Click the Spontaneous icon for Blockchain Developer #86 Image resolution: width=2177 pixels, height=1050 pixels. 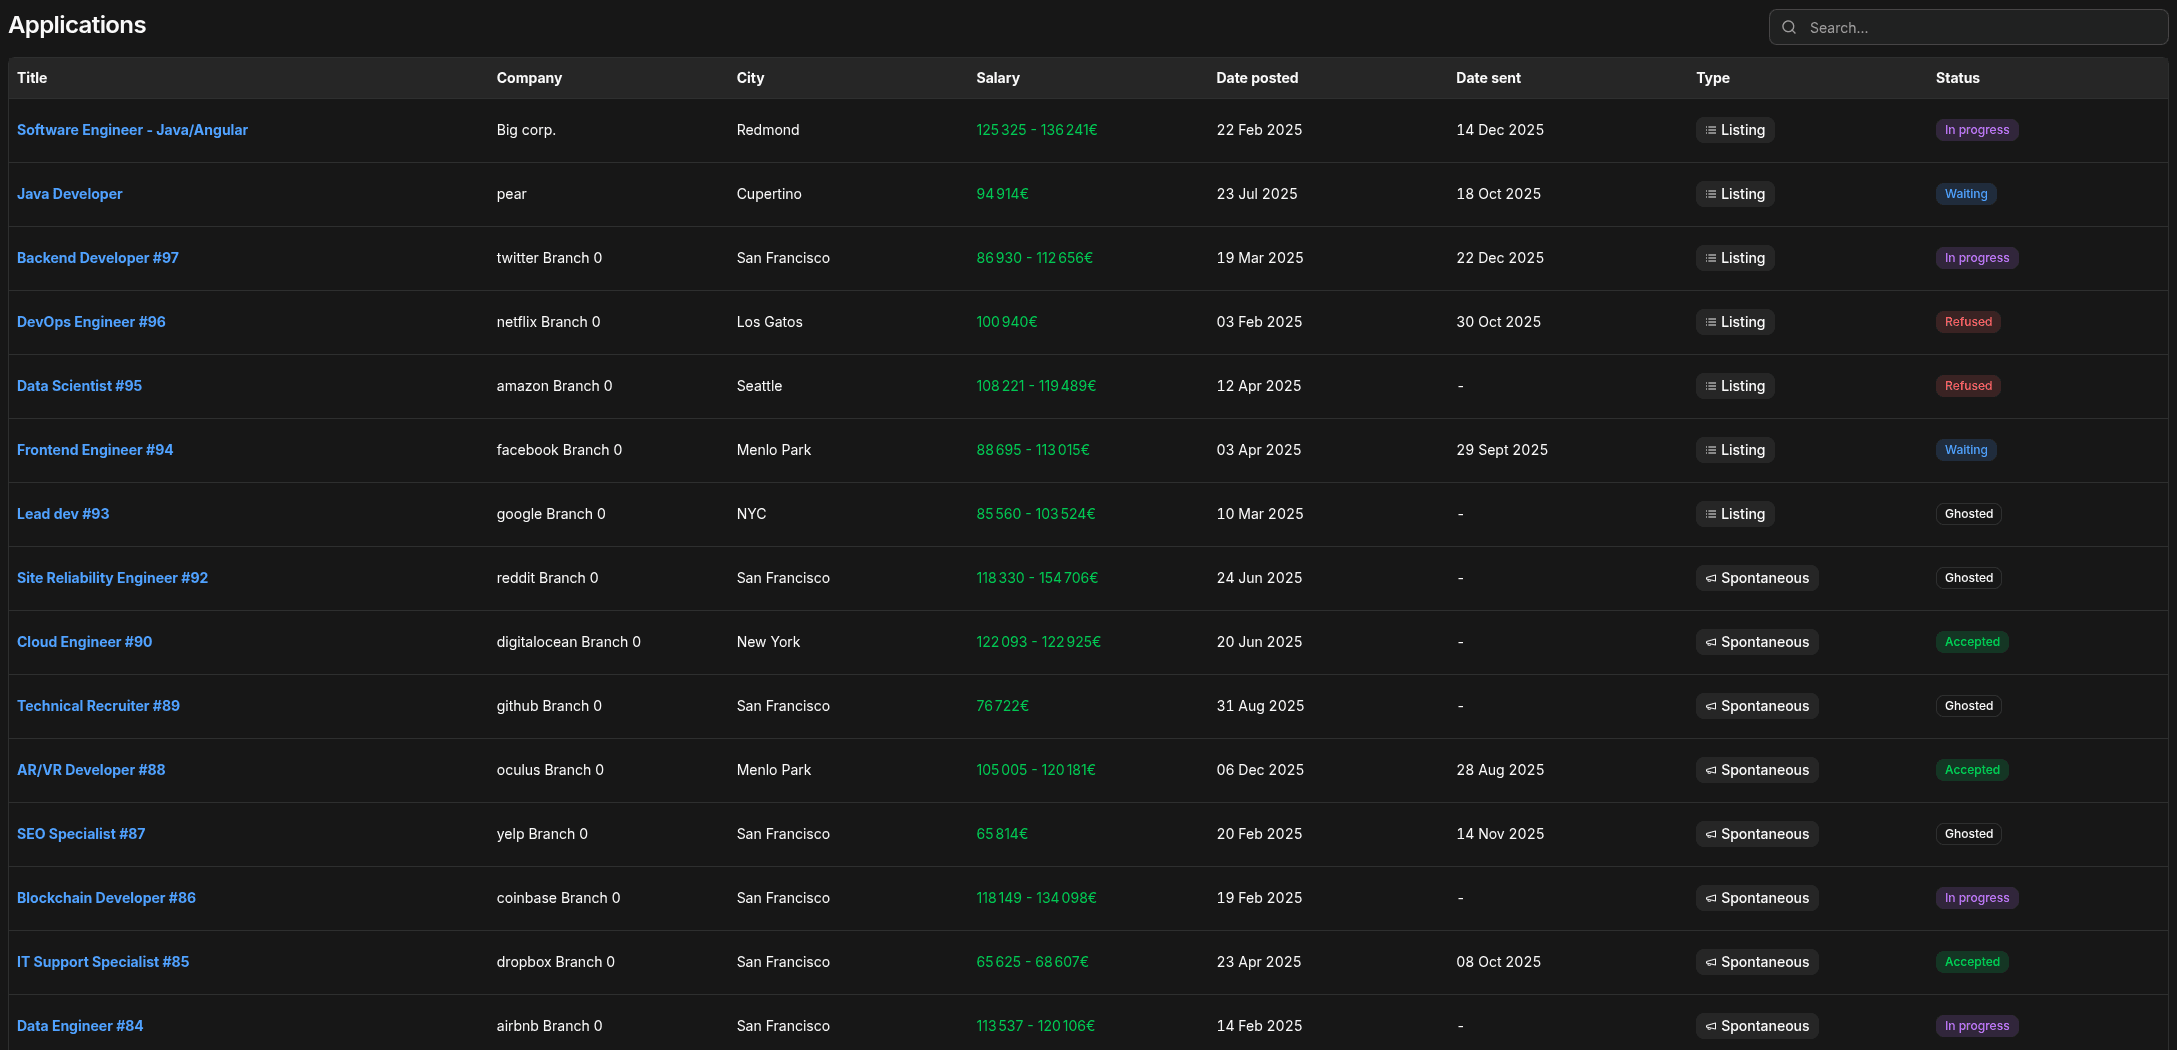[x=1709, y=898]
